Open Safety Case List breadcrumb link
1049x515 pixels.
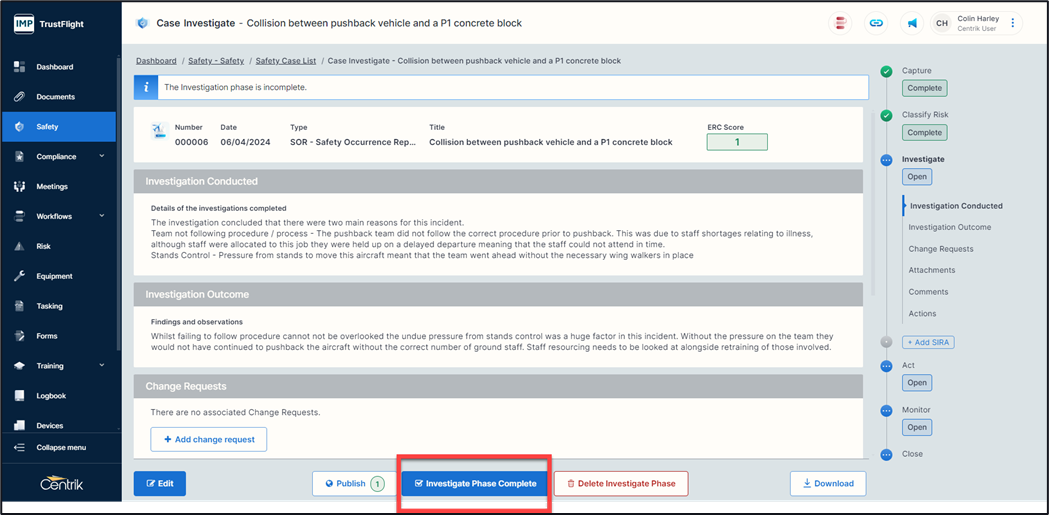click(x=285, y=61)
